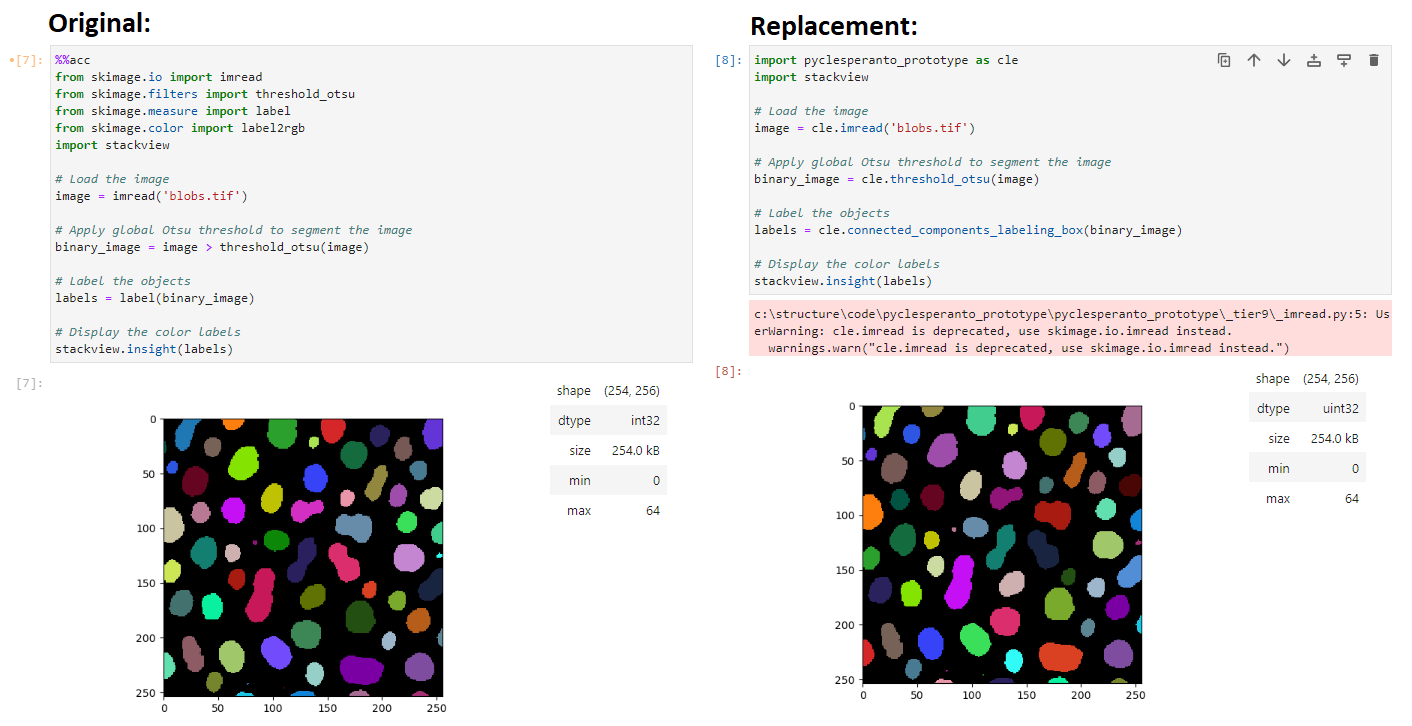
Task: Click the cell prompt [8] next to import code
Action: (729, 61)
